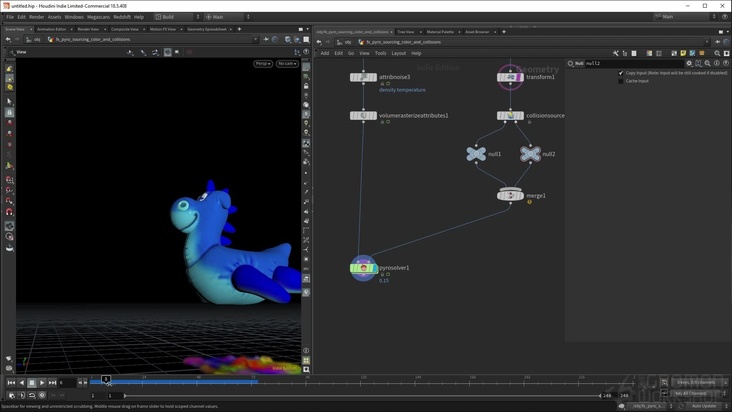Toggle the real-time playback button
The image size is (732, 412).
tap(42, 395)
